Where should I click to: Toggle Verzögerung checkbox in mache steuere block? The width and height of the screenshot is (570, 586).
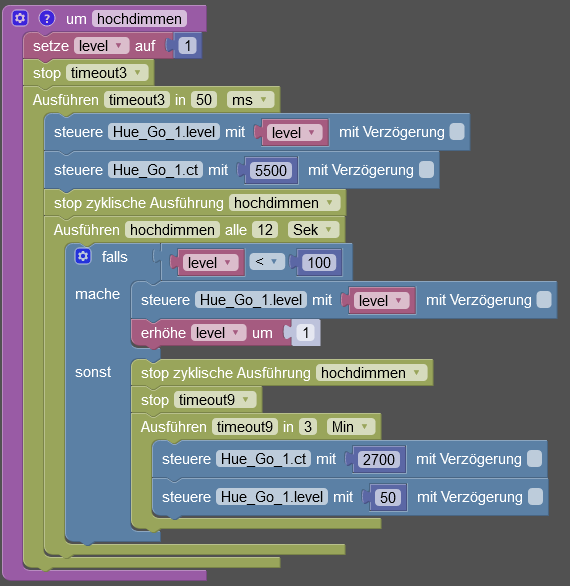544,300
